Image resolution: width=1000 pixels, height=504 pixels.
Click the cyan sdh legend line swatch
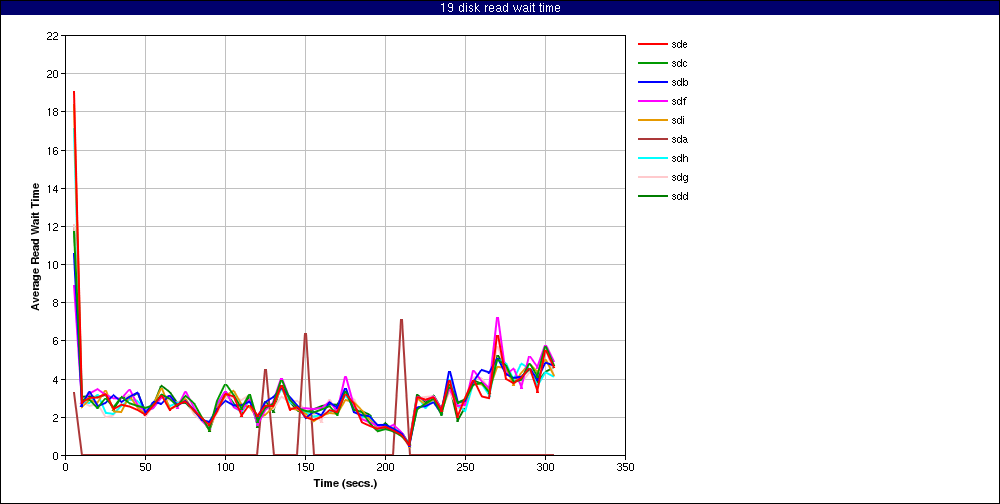click(652, 158)
